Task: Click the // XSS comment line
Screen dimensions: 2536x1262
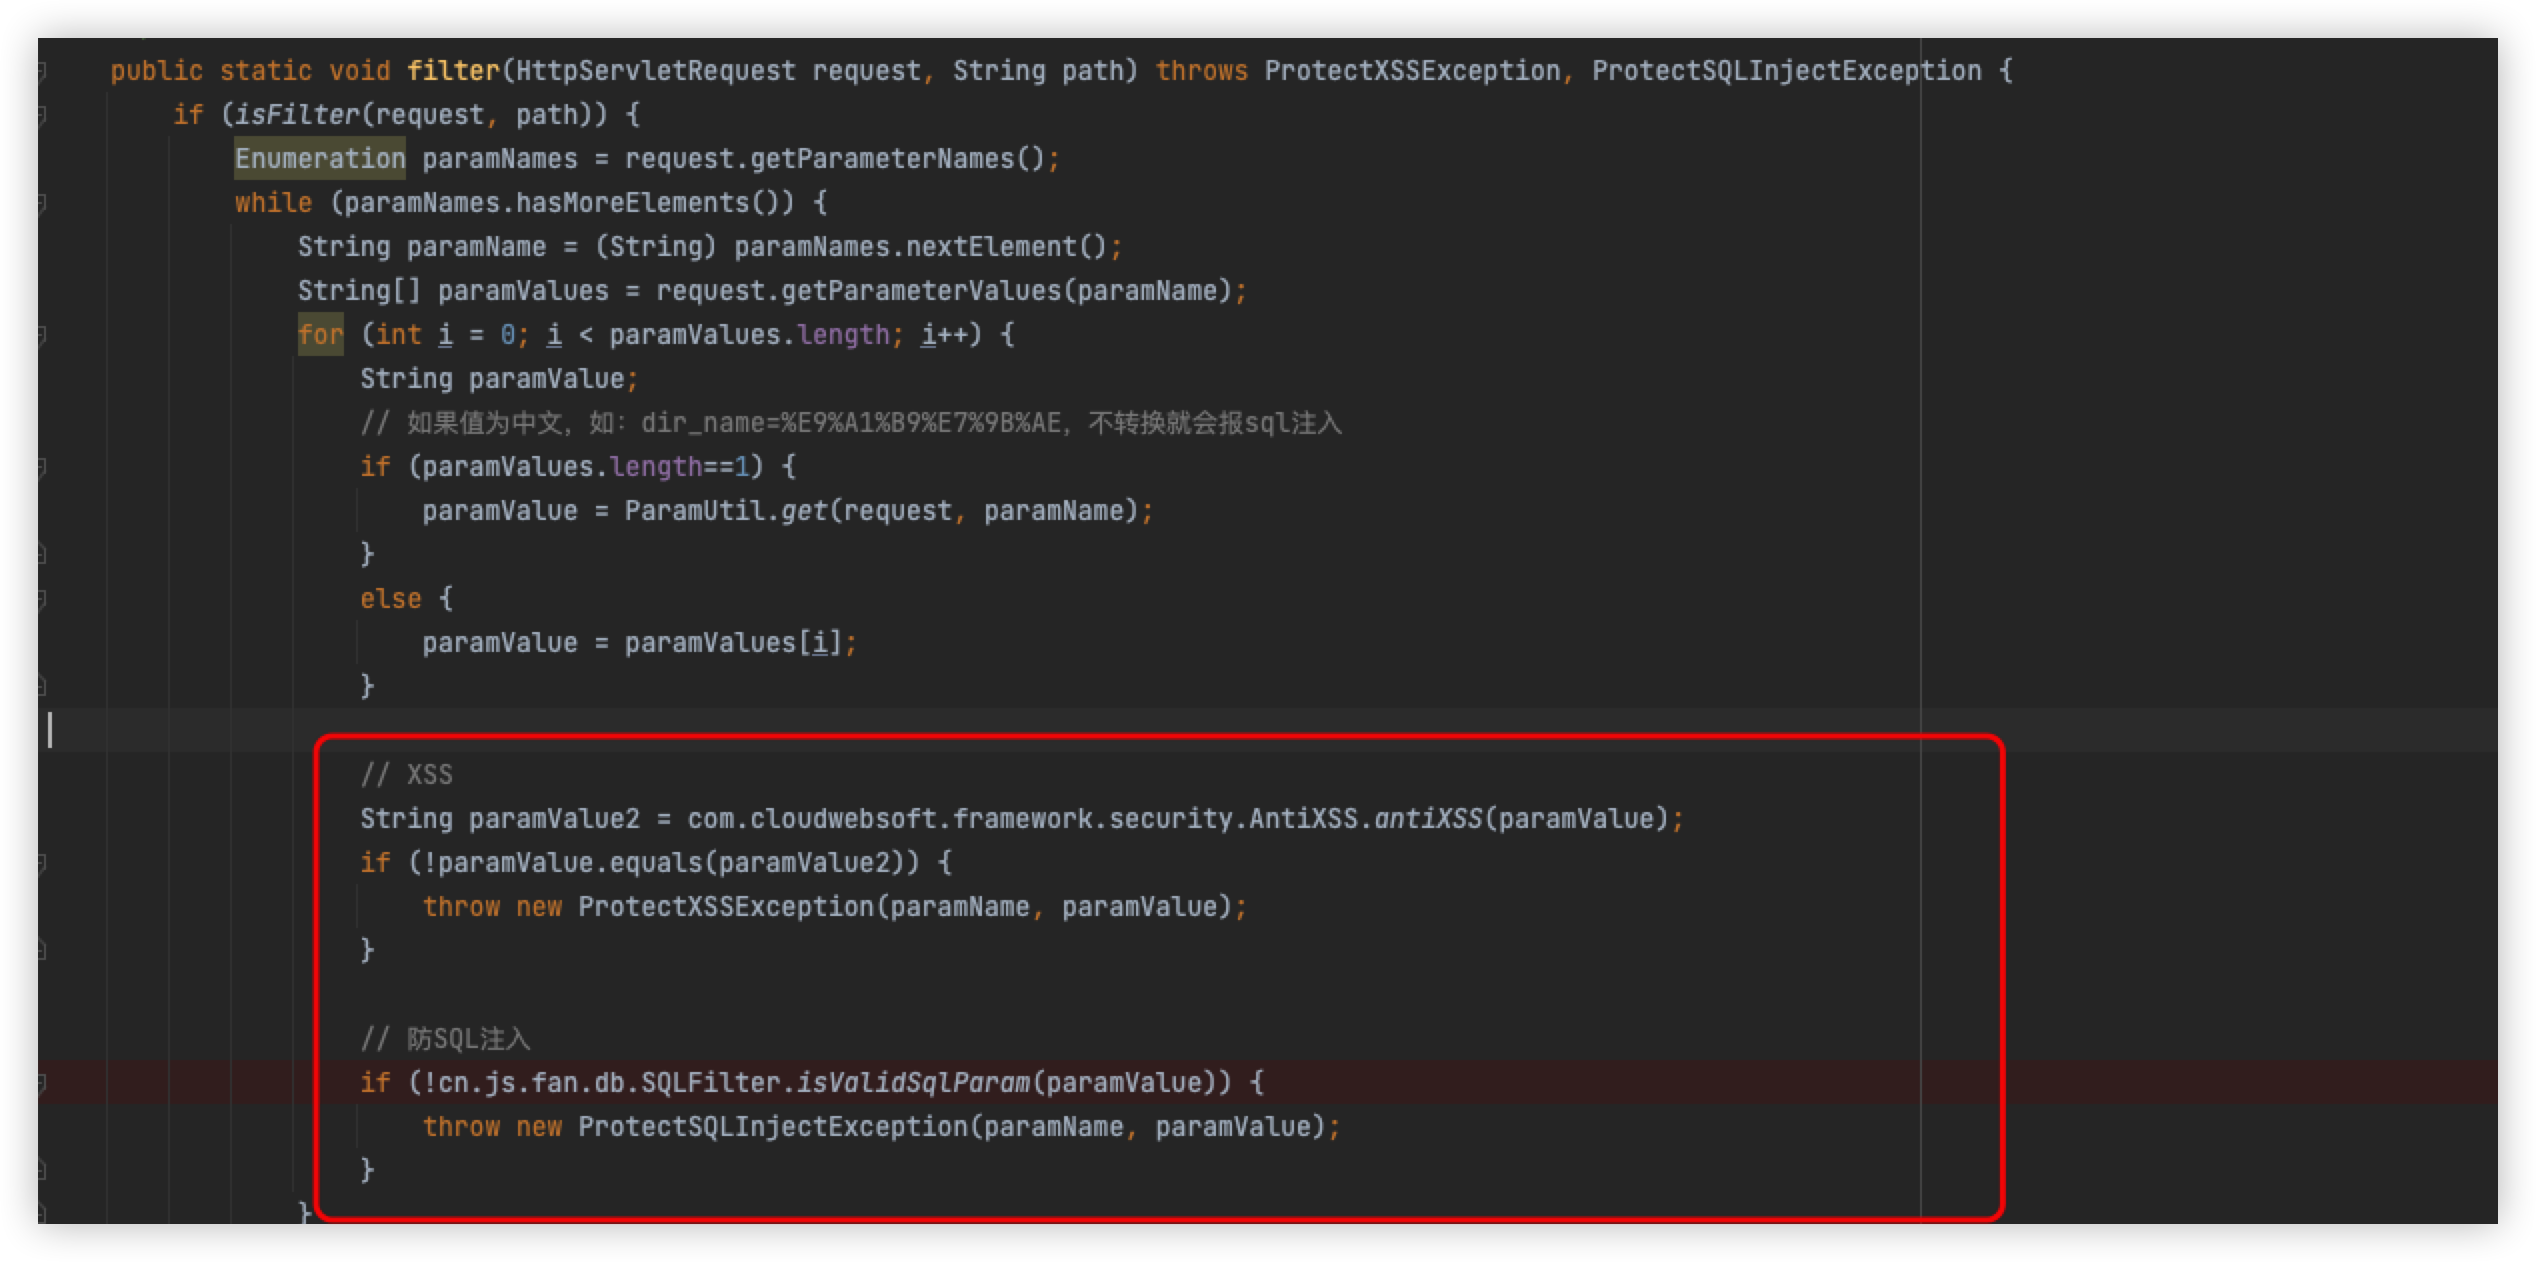Action: click(407, 775)
